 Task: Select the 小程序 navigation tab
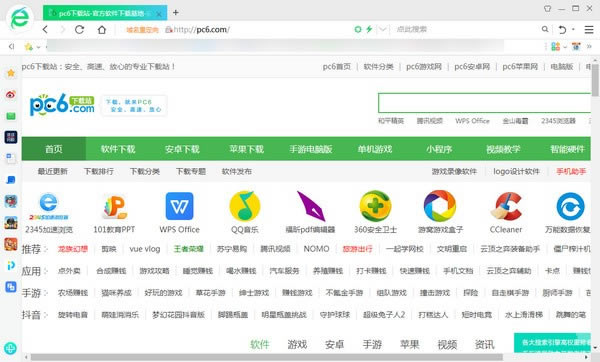[x=439, y=149]
